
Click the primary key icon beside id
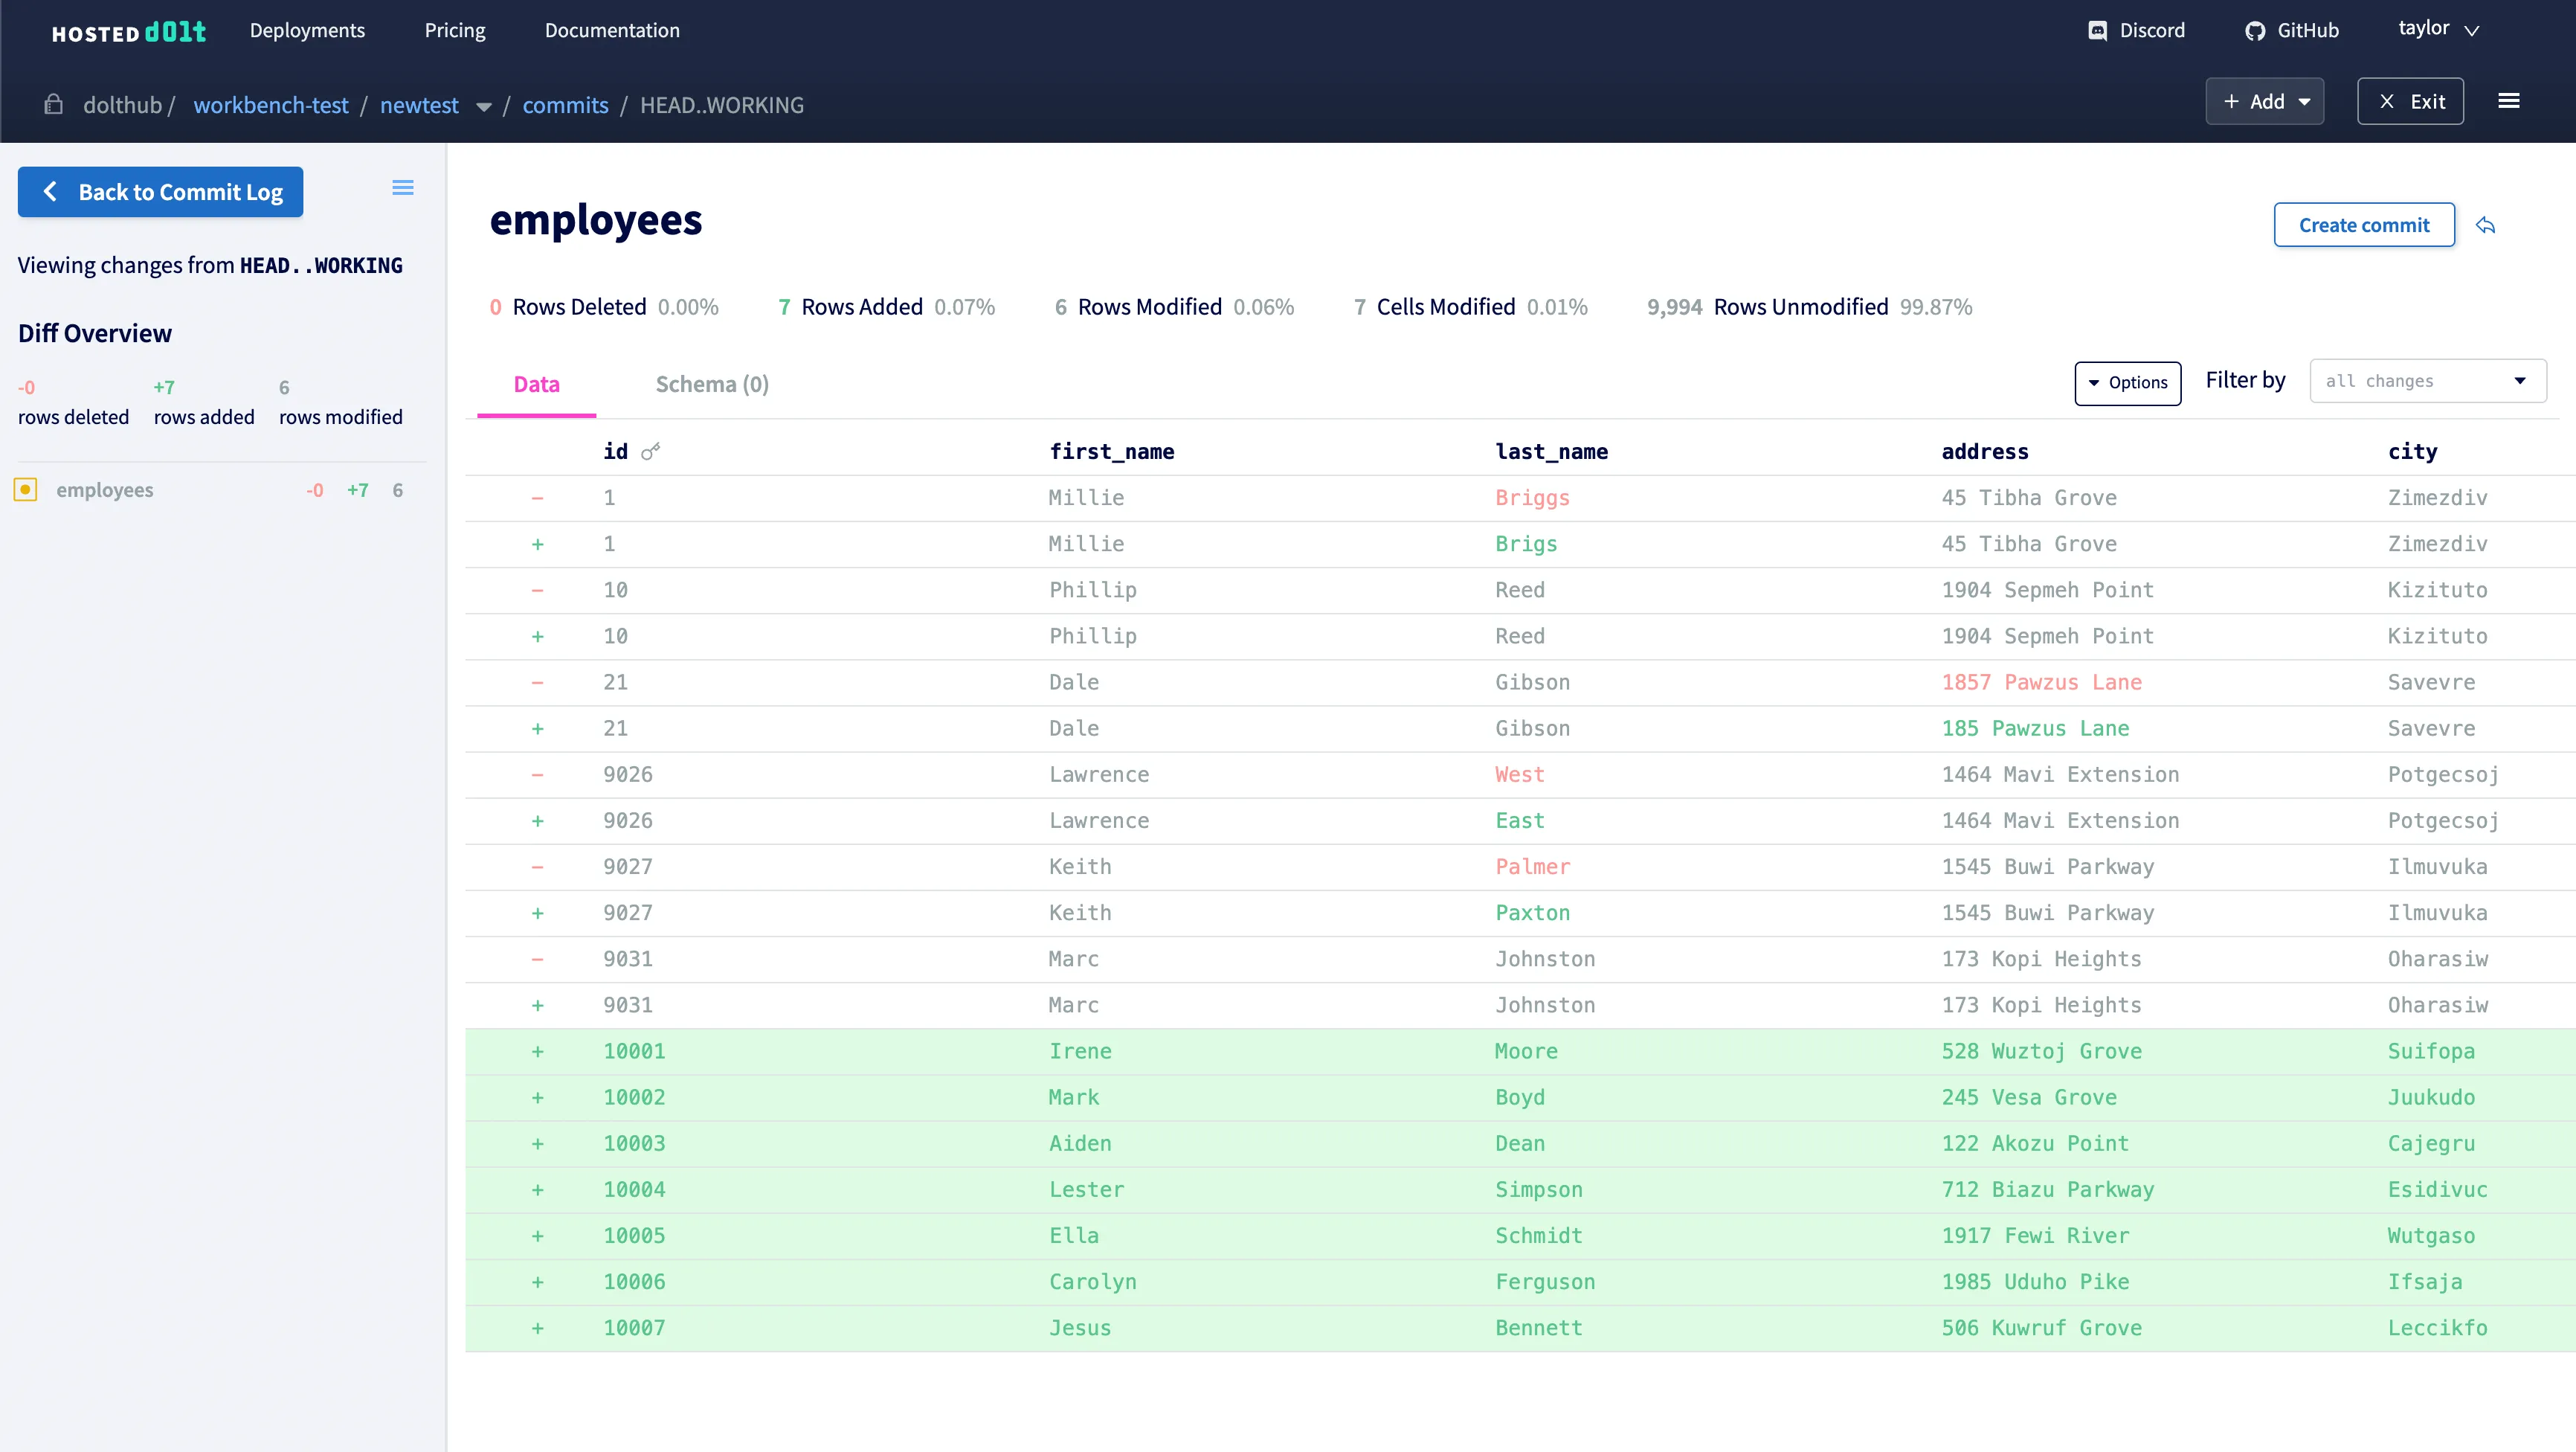click(x=651, y=452)
